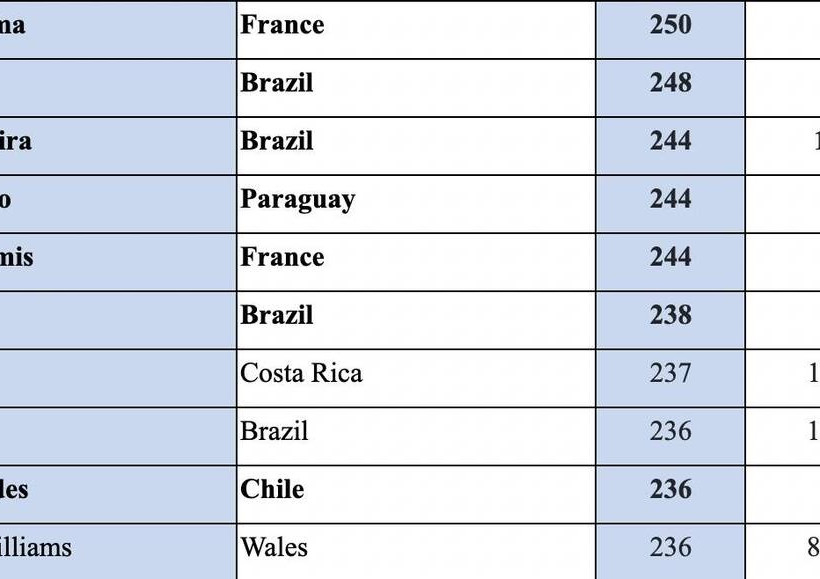Select the name cell ending in "illiams"

(x=117, y=548)
